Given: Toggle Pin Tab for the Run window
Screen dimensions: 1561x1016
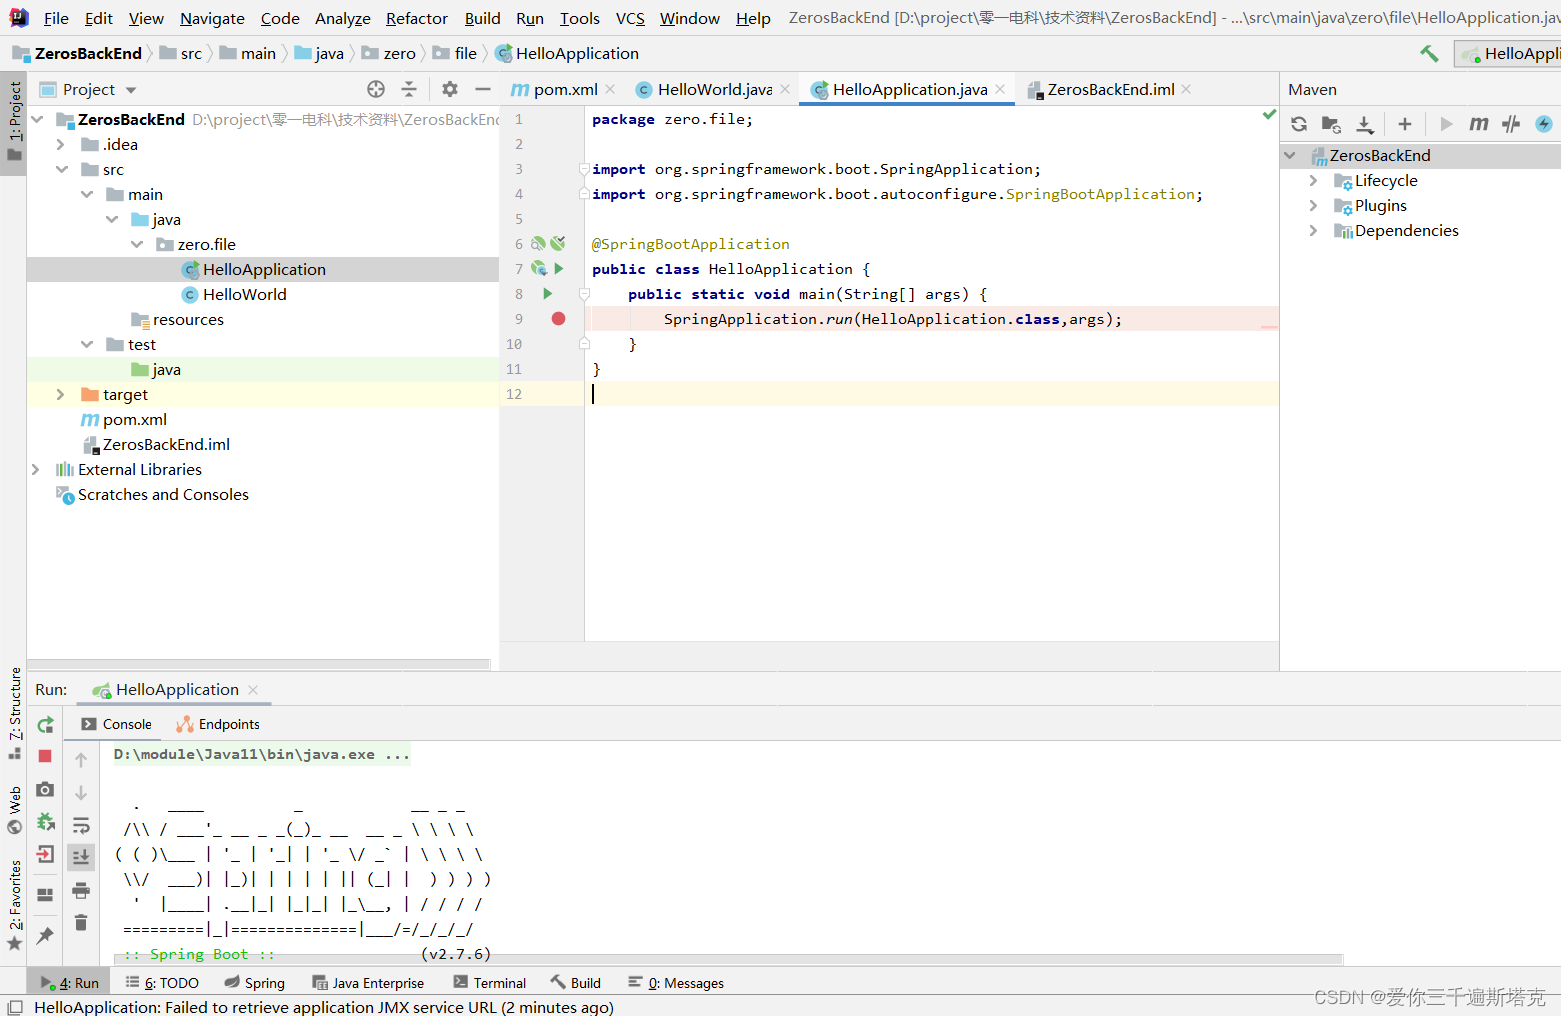Looking at the screenshot, I should 44,935.
